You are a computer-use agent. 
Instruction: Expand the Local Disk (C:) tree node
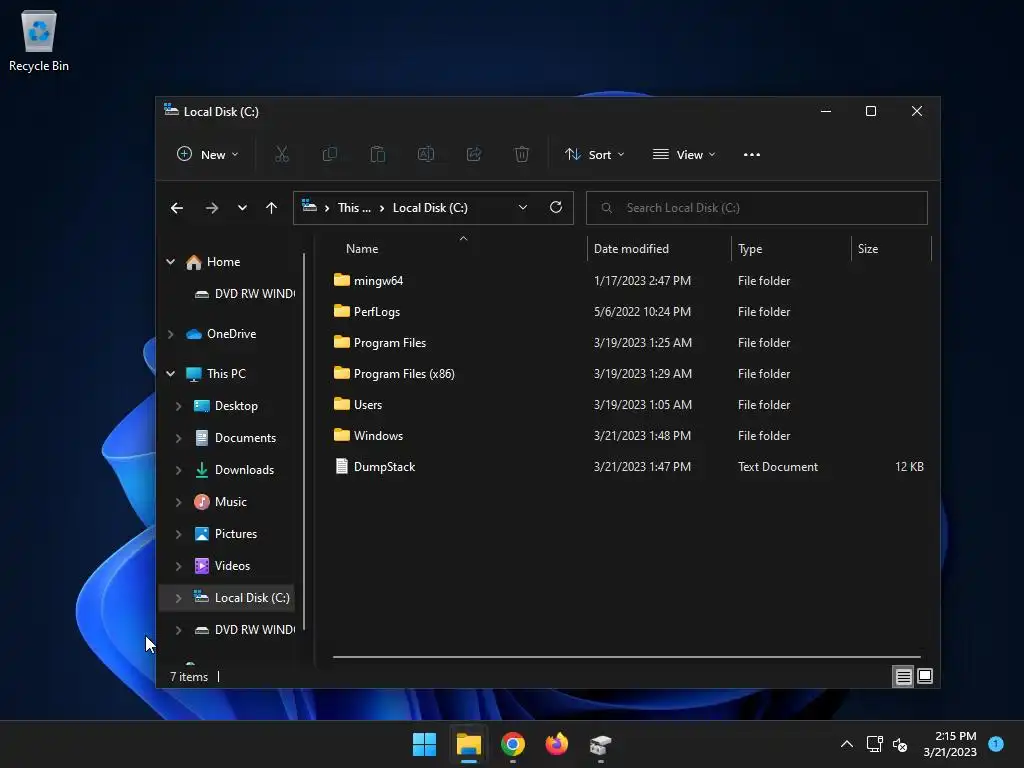pos(178,598)
